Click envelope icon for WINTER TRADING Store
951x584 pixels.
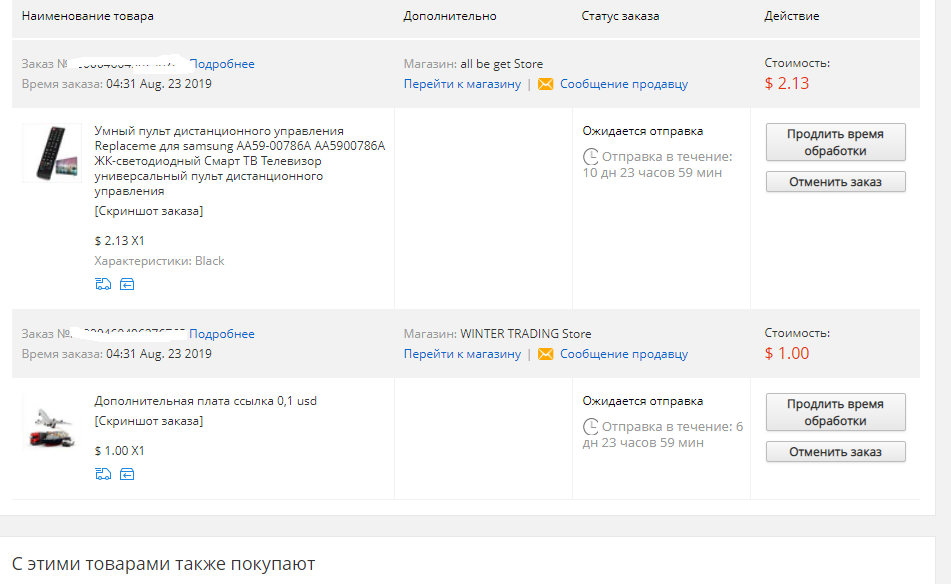545,354
